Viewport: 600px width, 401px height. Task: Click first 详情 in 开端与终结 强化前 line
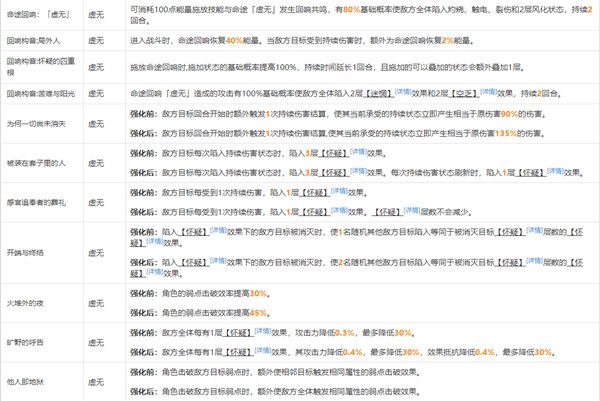tap(217, 229)
